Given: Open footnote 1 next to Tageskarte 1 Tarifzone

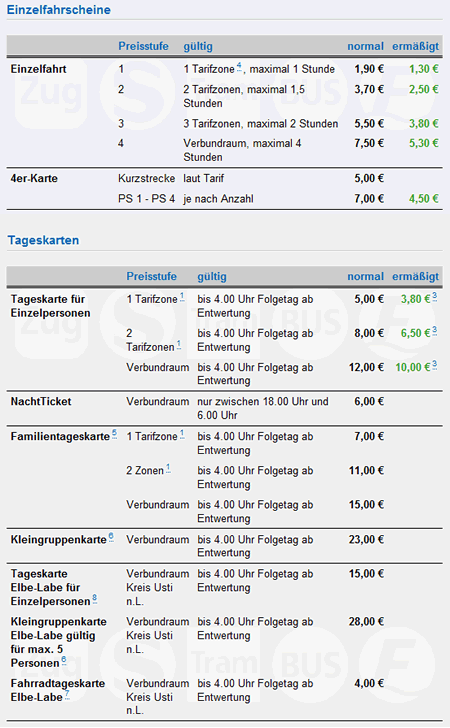Looking at the screenshot, I should click(x=182, y=297).
